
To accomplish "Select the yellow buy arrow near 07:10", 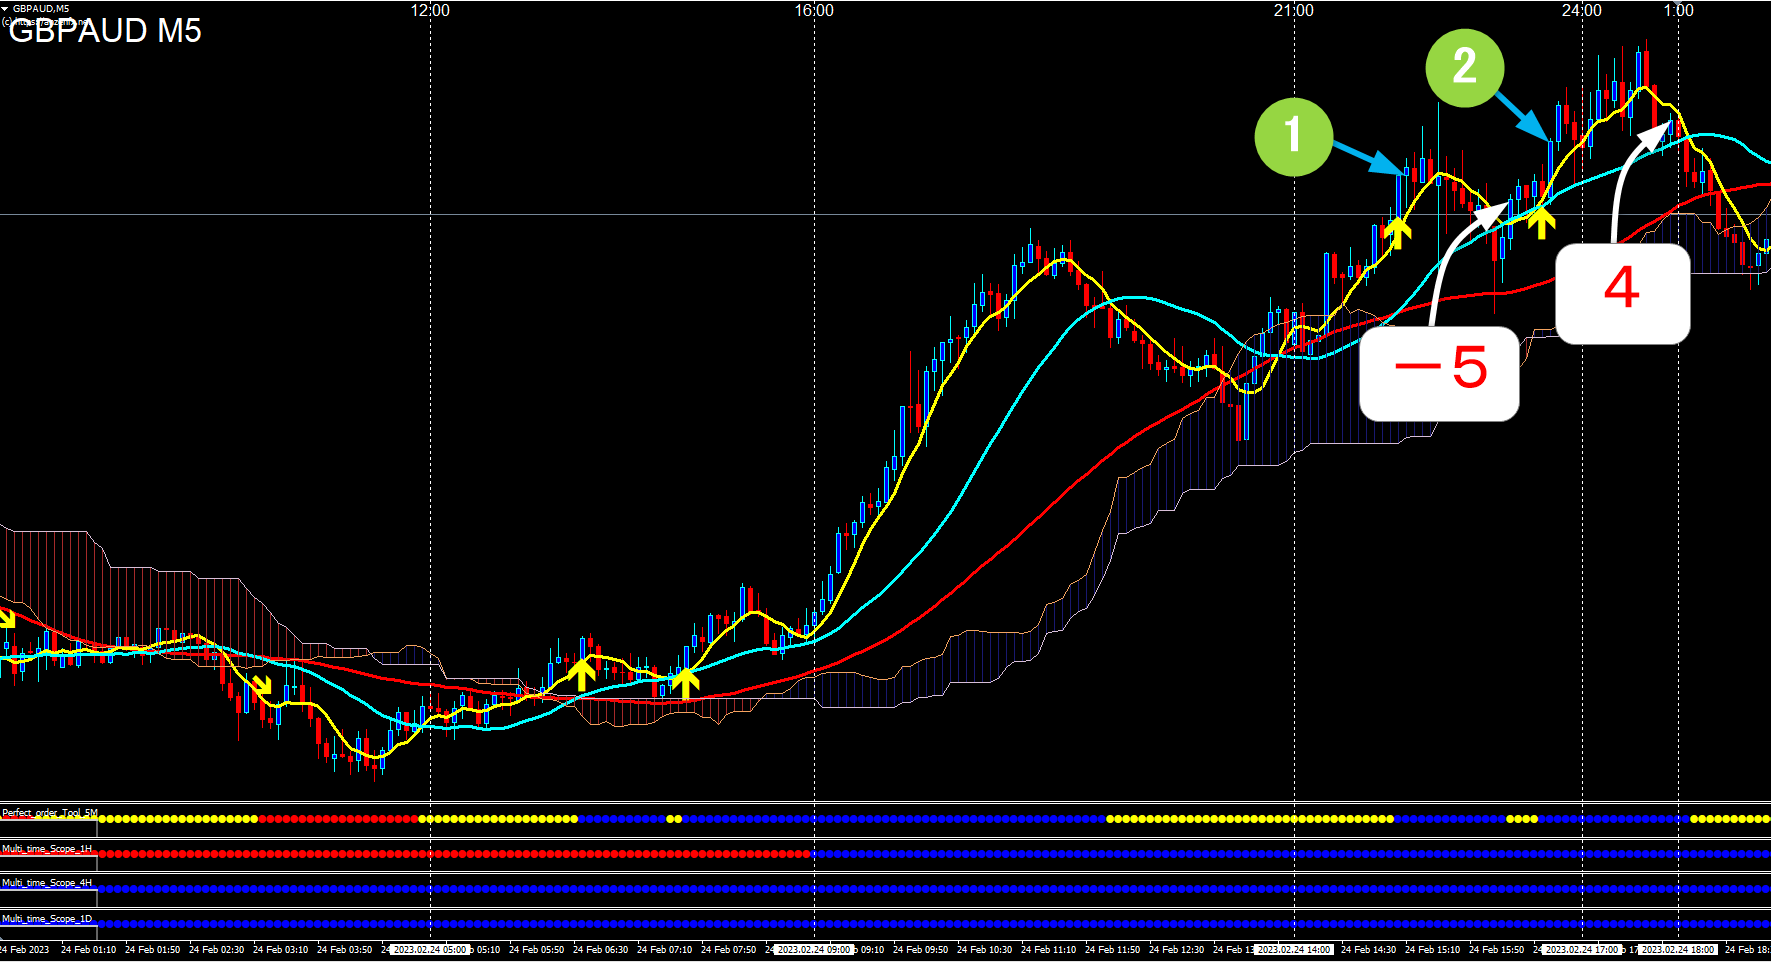I will click(685, 684).
